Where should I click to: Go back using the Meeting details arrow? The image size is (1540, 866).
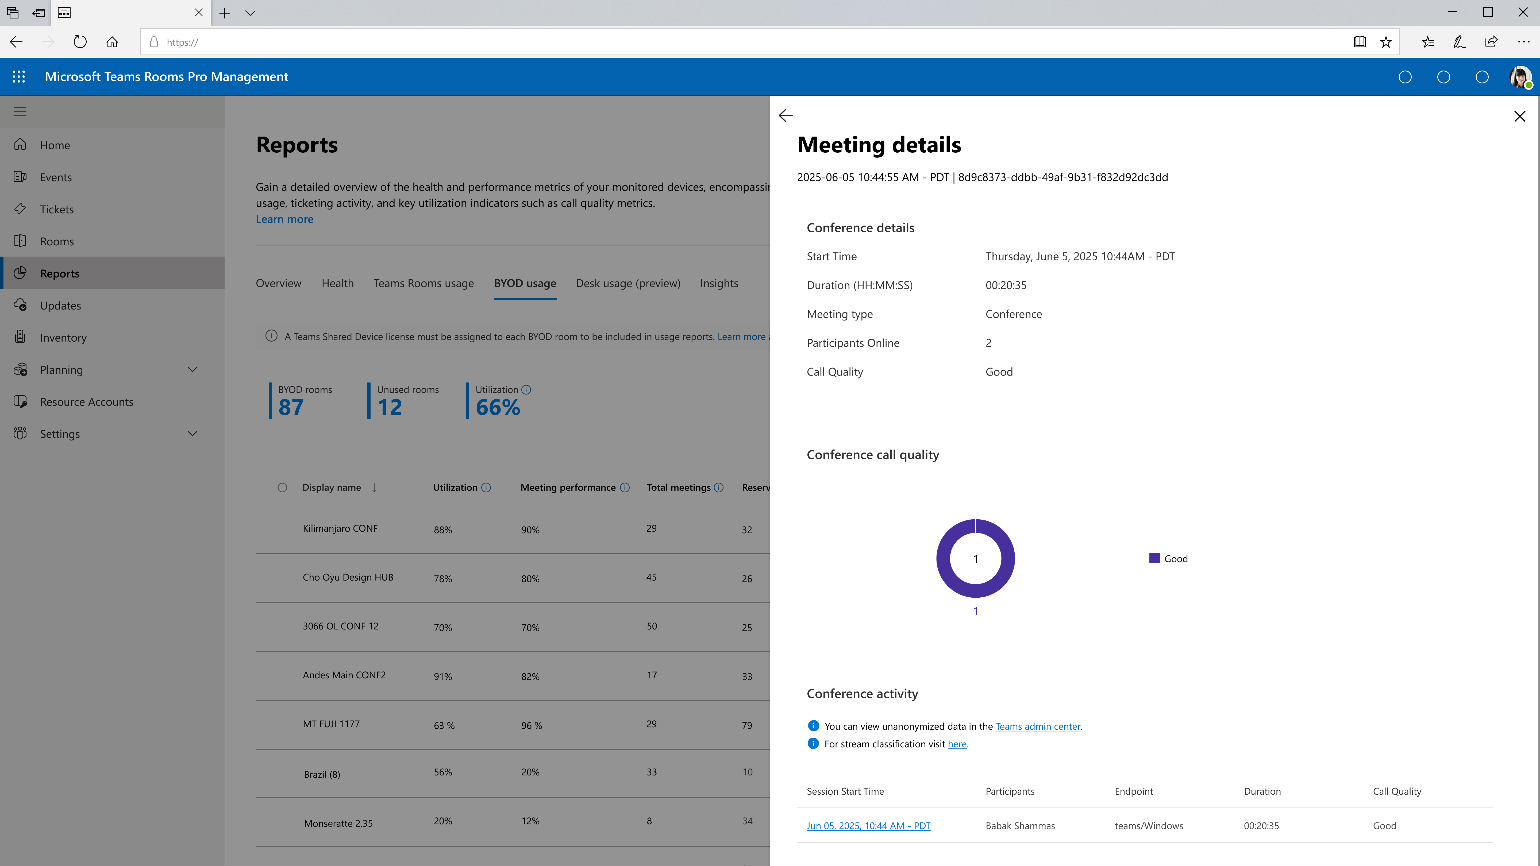click(786, 116)
